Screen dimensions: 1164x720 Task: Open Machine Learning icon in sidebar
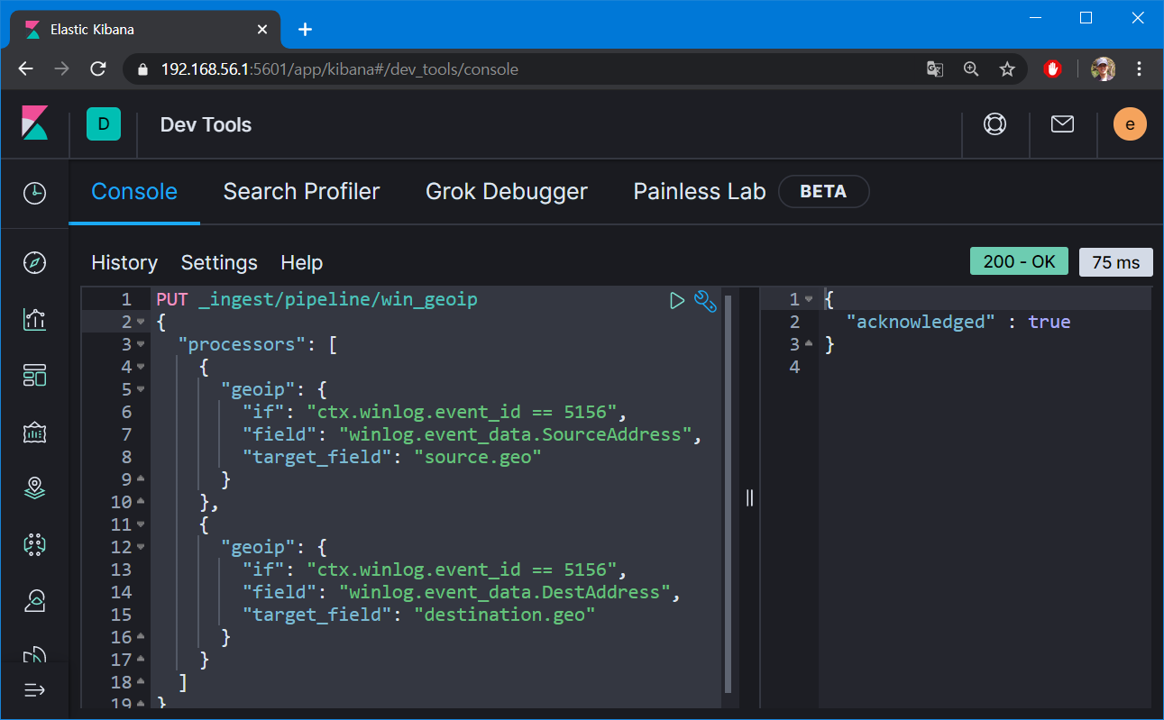(x=34, y=544)
